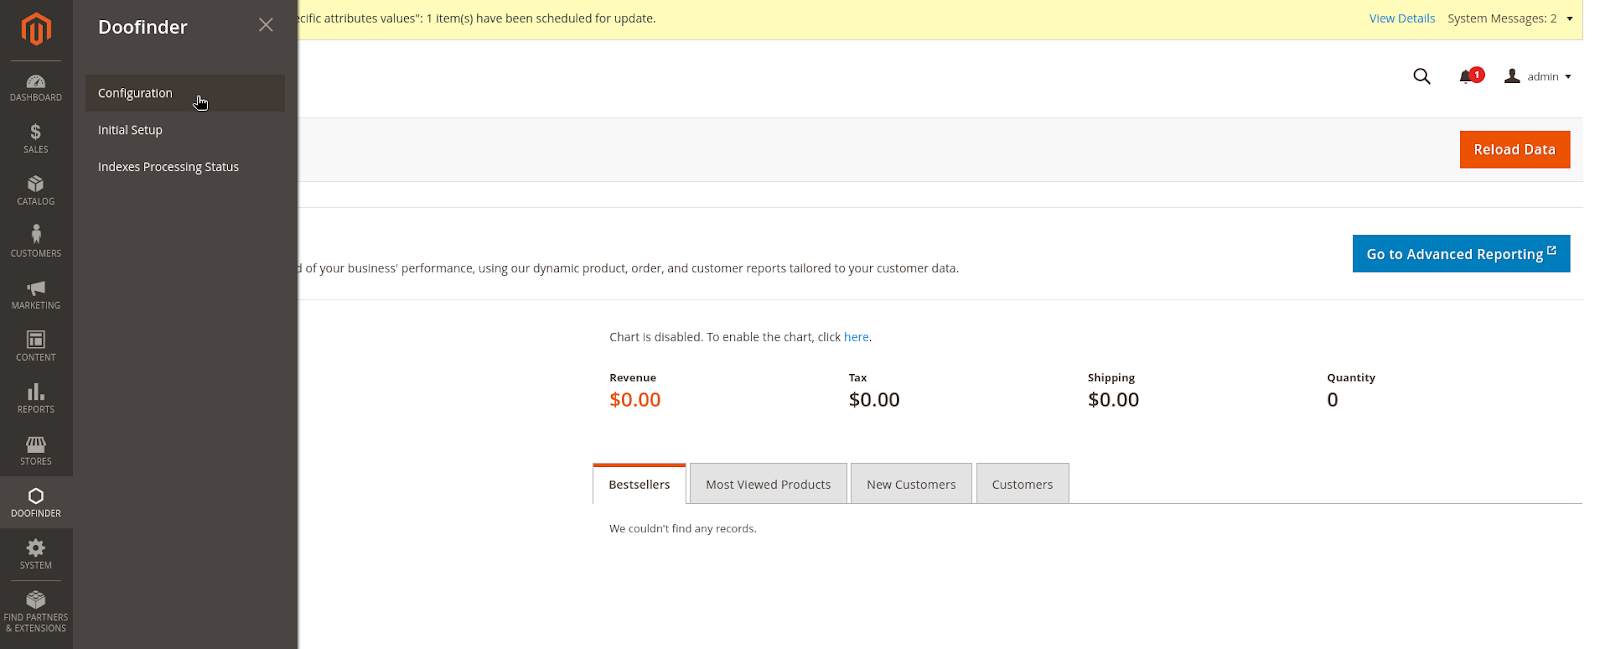This screenshot has width=1600, height=649.
Task: Click the Shipping $0.00 value
Action: click(1113, 400)
